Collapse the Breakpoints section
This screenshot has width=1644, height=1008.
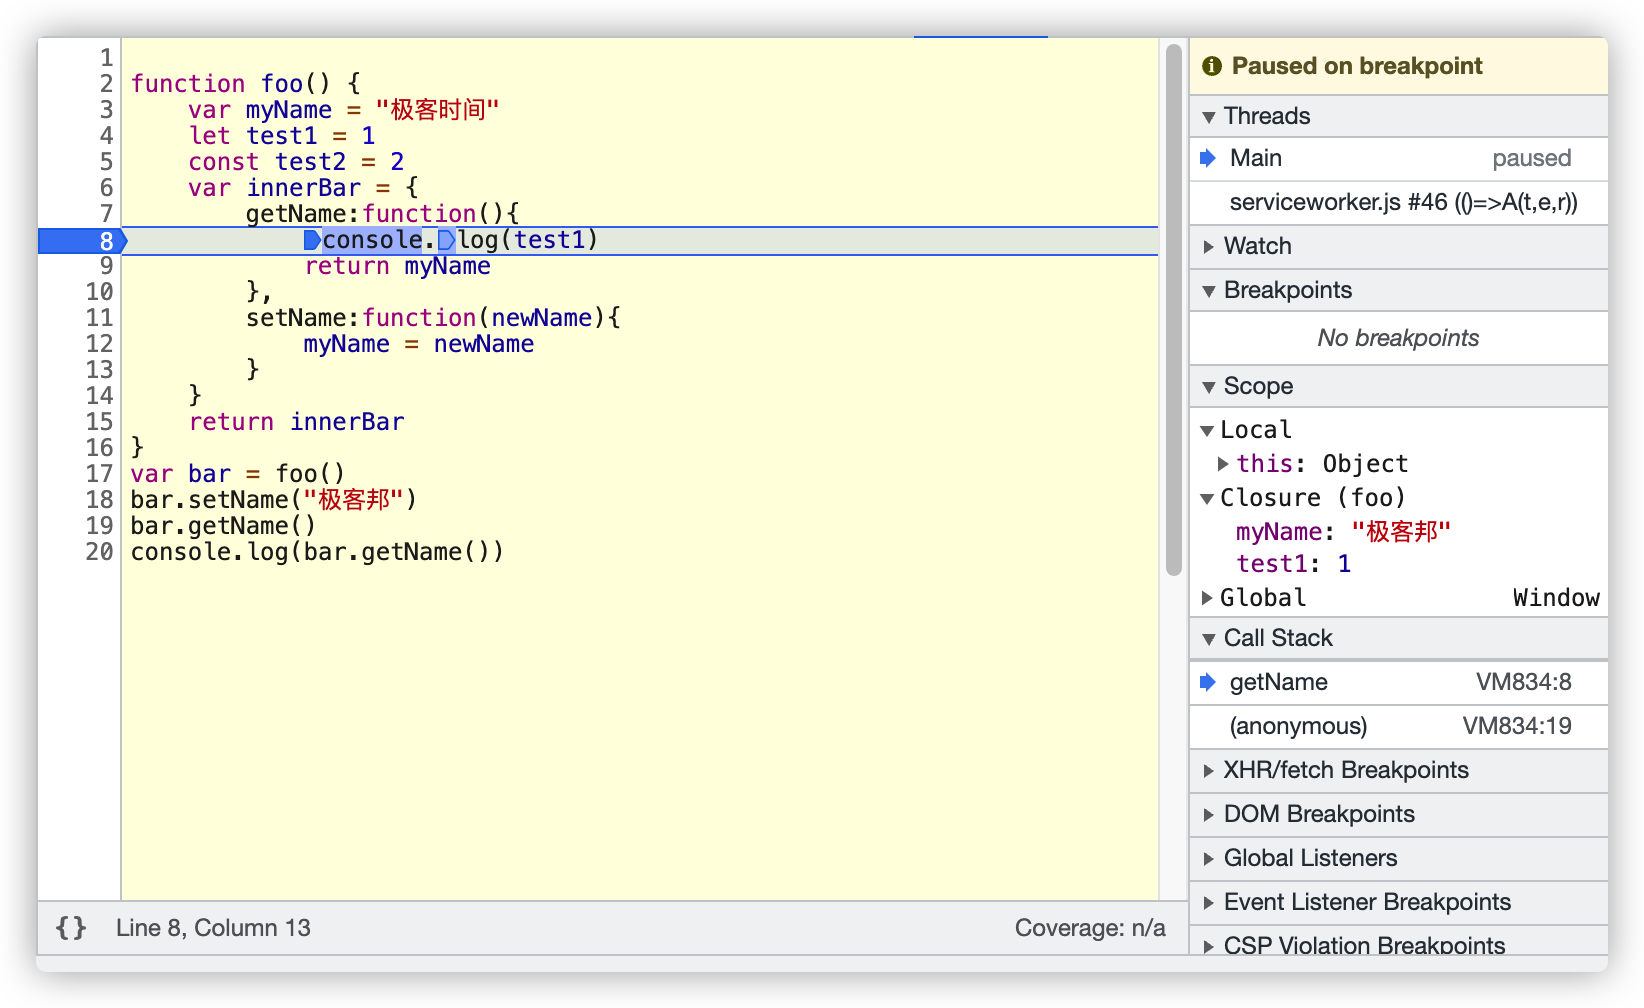pos(1209,291)
